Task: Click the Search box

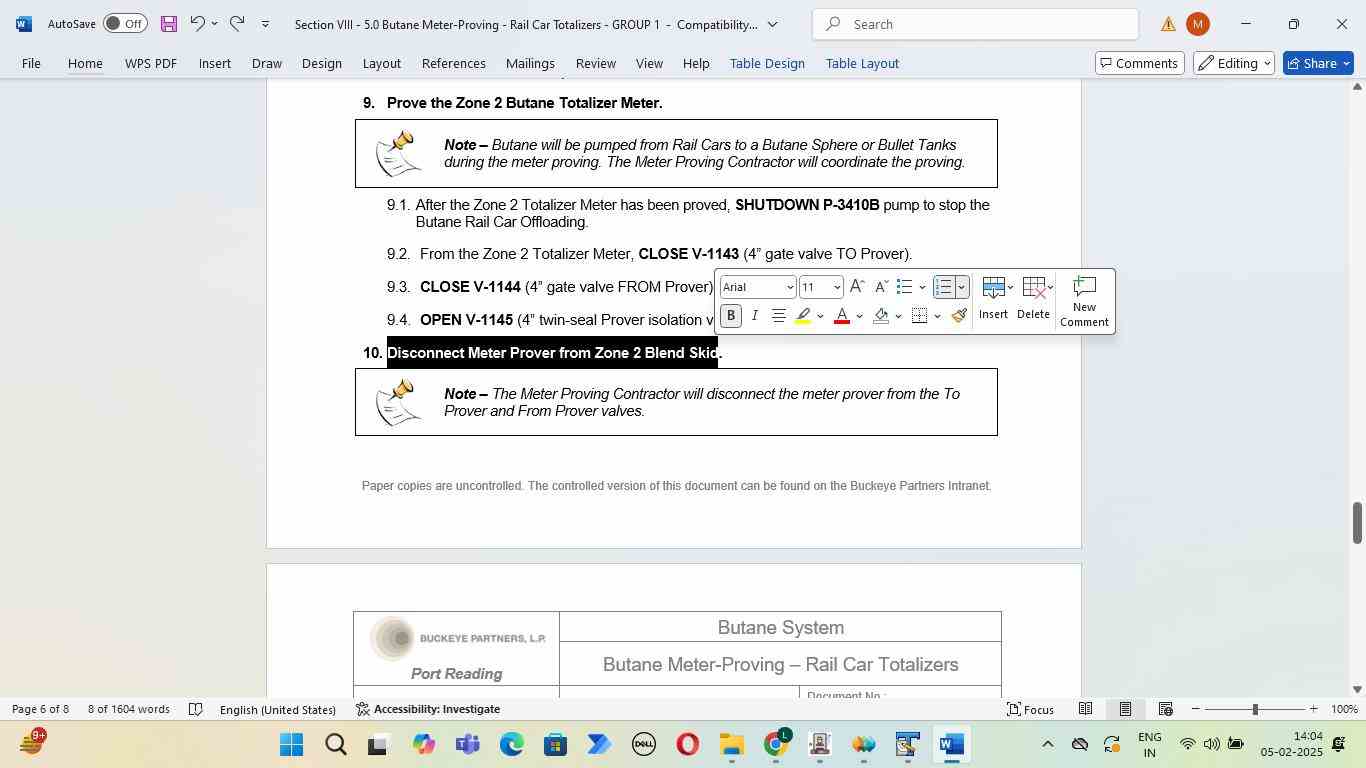Action: click(x=975, y=24)
